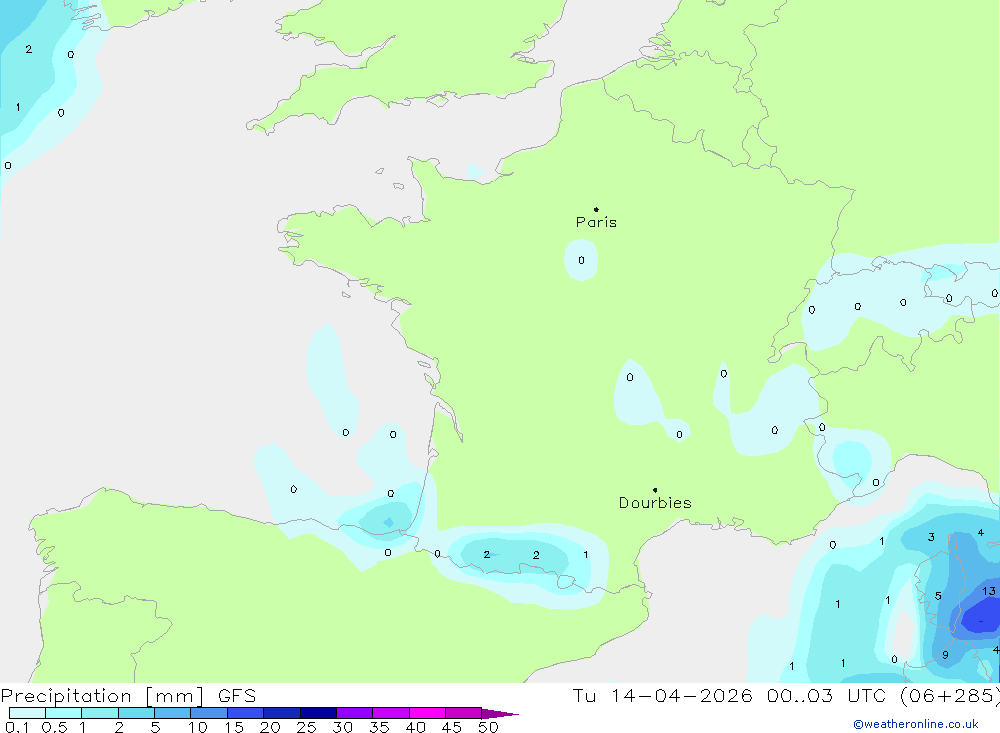The height and width of the screenshot is (733, 1000).
Task: Select the Paris label on the map
Action: [596, 222]
